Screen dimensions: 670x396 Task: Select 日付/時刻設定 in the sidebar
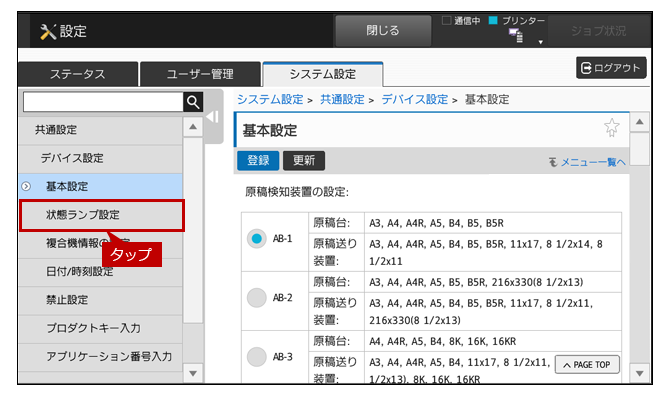[101, 272]
